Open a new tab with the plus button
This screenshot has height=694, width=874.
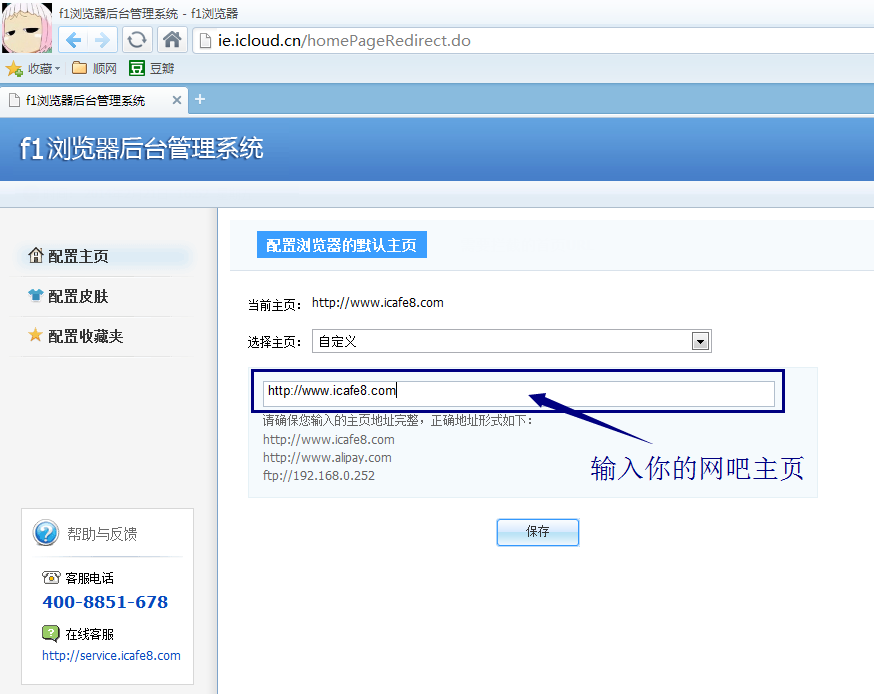point(200,99)
